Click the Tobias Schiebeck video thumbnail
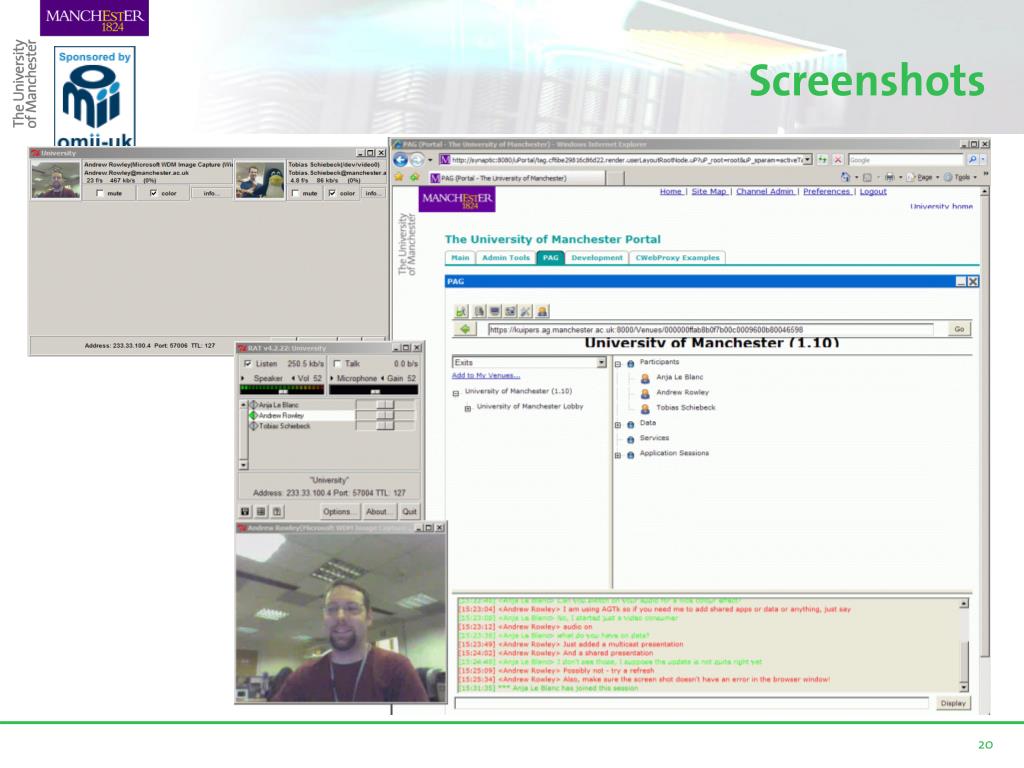The width and height of the screenshot is (1024, 768). pos(260,180)
